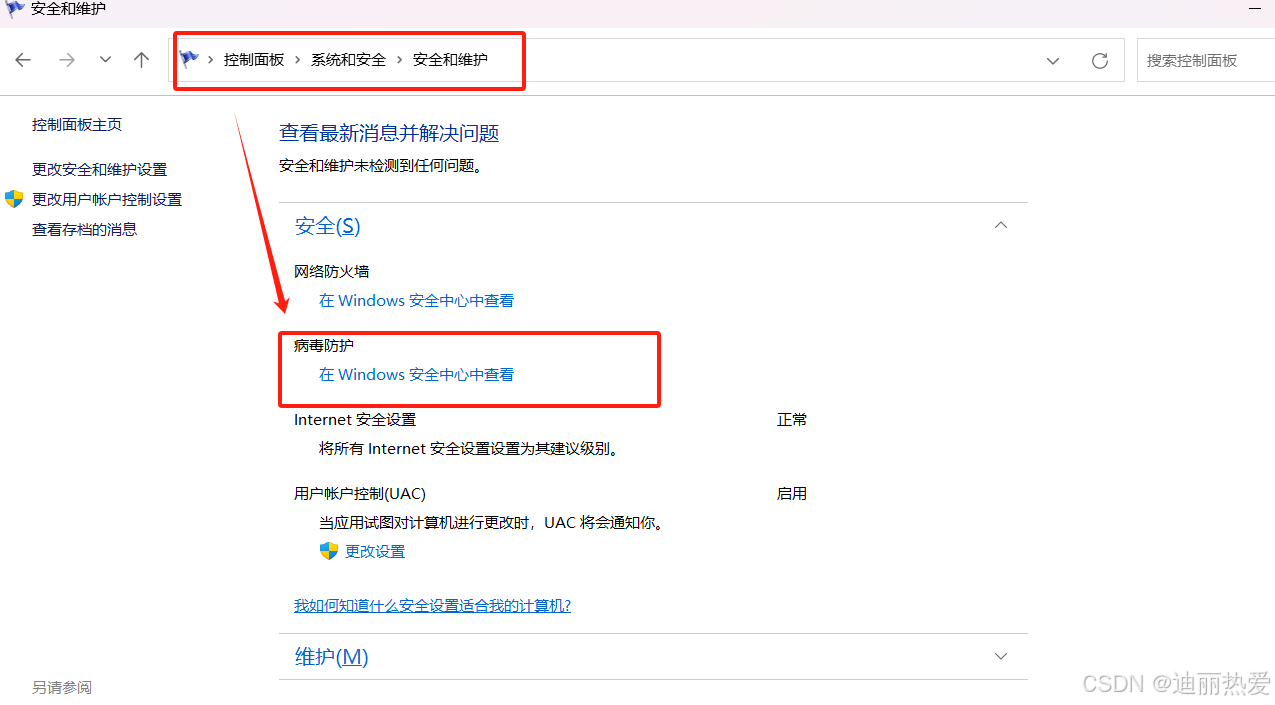The width and height of the screenshot is (1275, 705).
Task: Focus the 搜索控制面板 search field
Action: point(1205,61)
